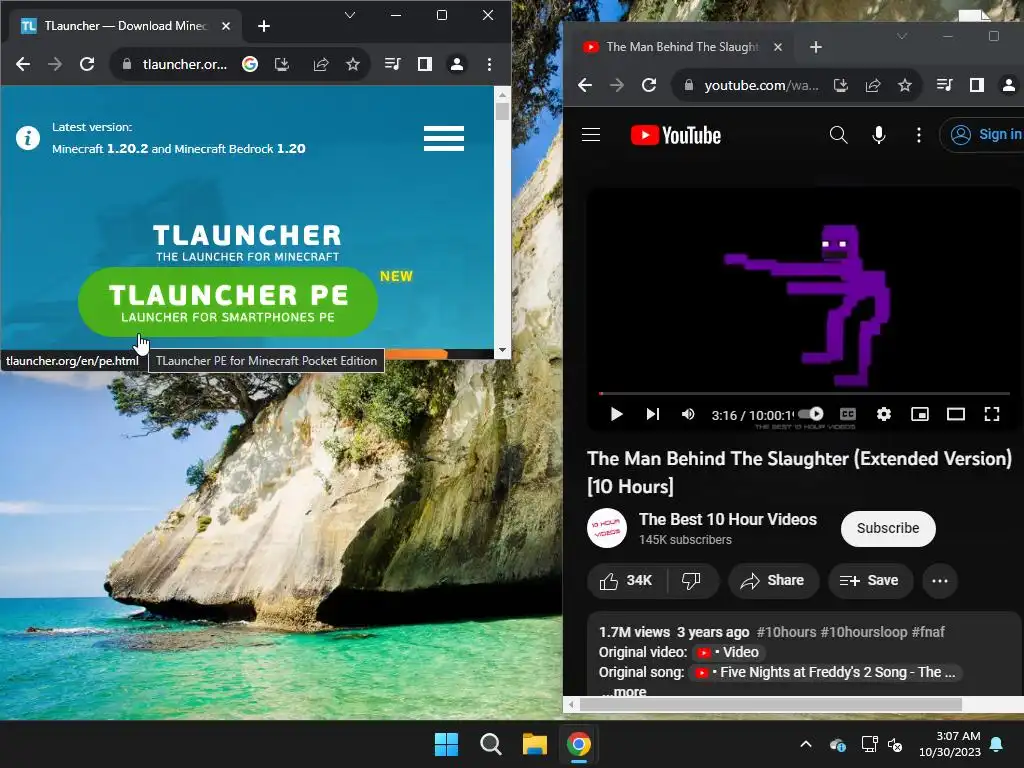This screenshot has height=768, width=1024.
Task: Click install app icon in TLauncher address bar
Action: coord(282,64)
